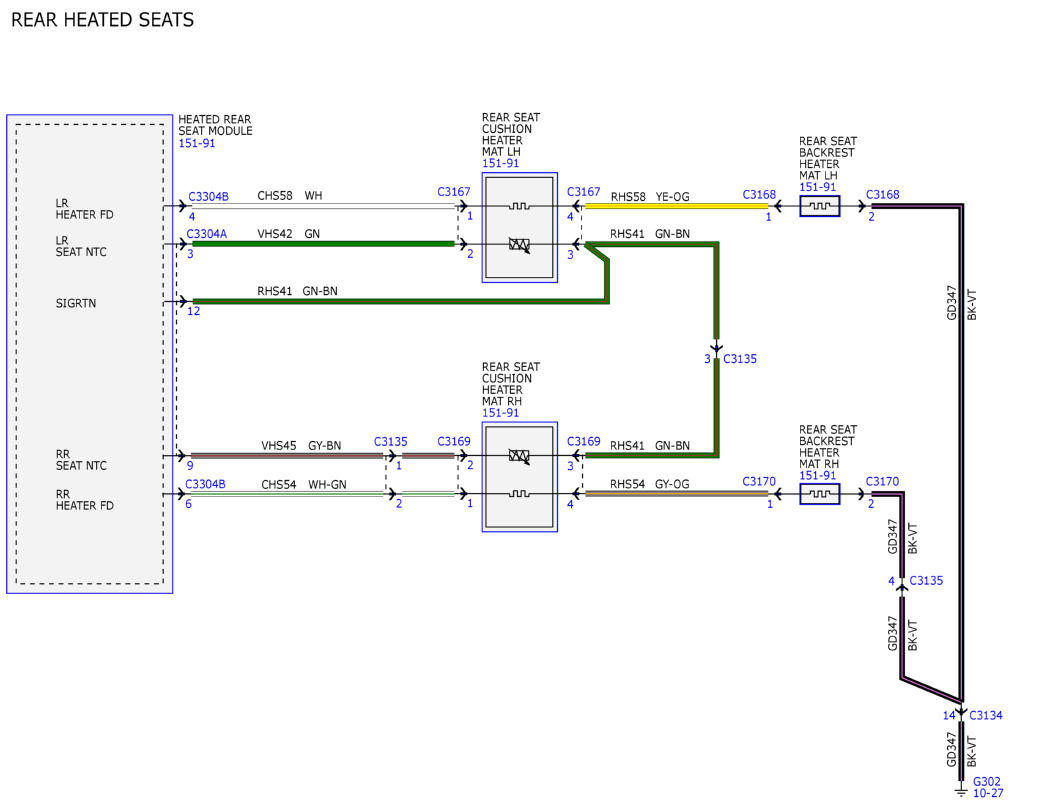Select the Heated Rear Seat Module box

[x=90, y=354]
